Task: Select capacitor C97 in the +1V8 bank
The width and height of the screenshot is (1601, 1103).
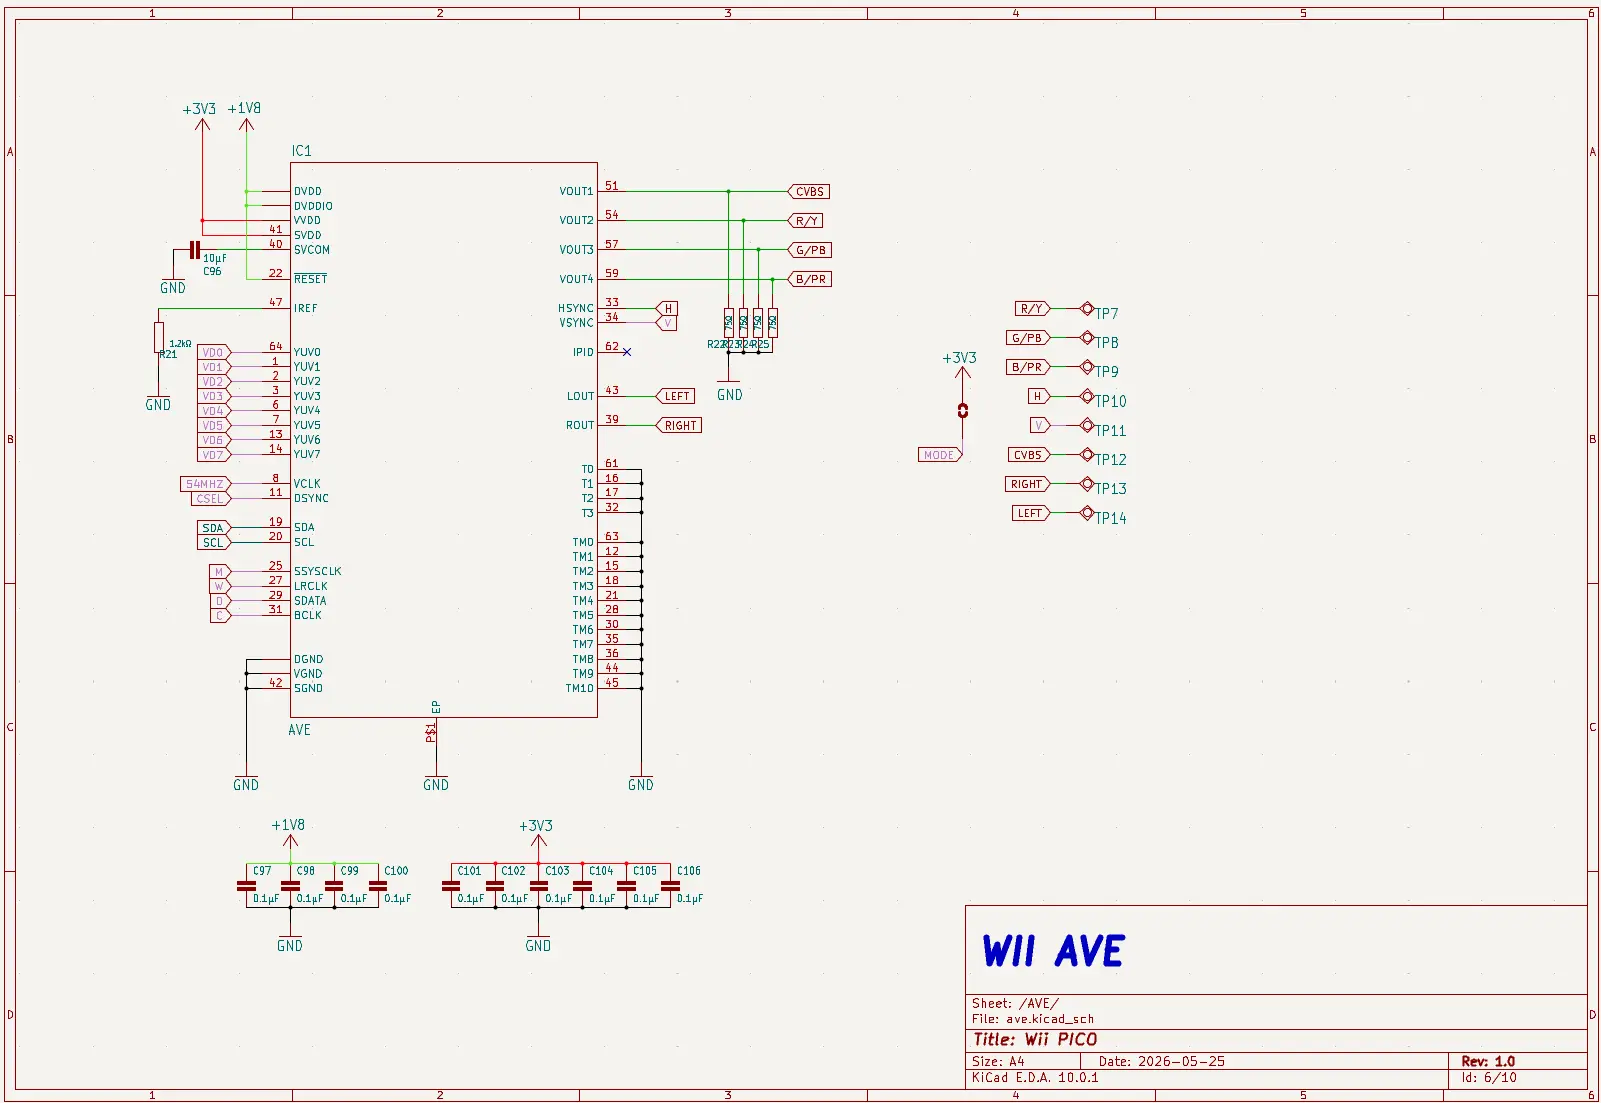Action: point(246,886)
